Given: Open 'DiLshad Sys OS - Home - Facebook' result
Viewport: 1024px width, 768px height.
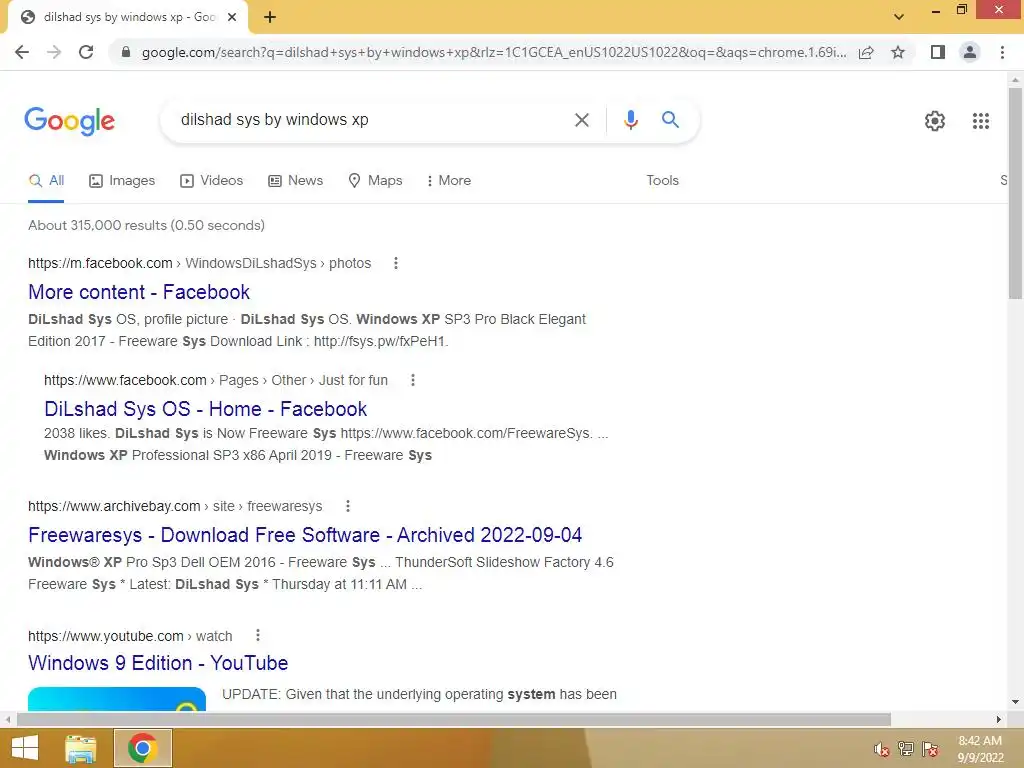Looking at the screenshot, I should click(206, 409).
